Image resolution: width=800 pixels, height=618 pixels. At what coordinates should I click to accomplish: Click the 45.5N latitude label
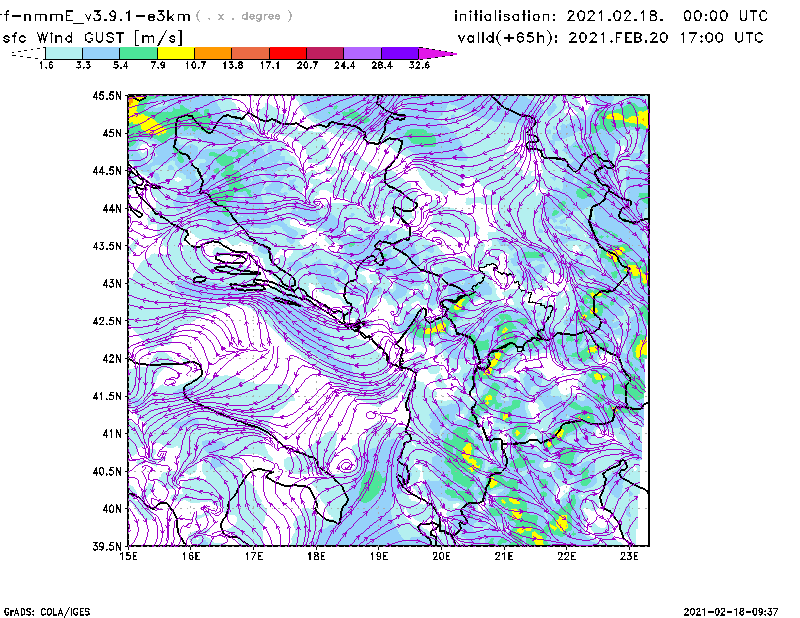pyautogui.click(x=107, y=95)
